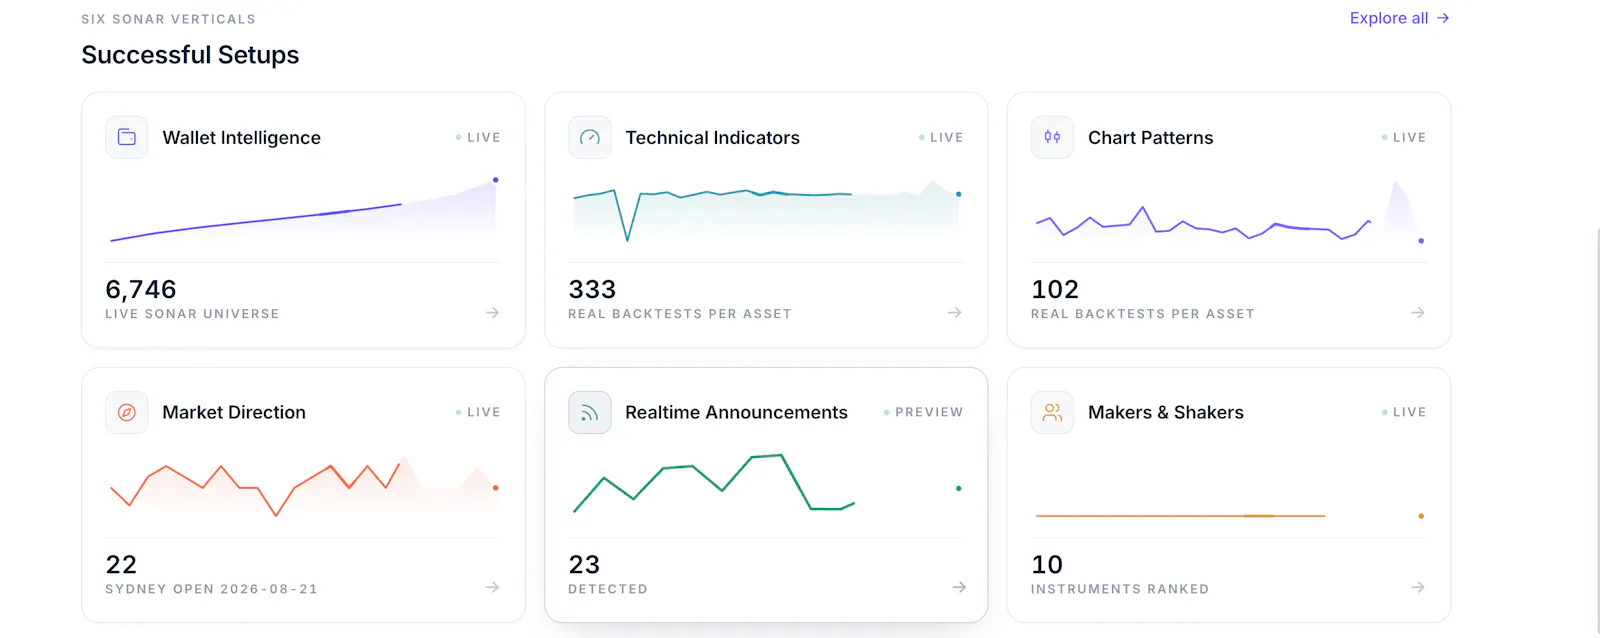Click the Realtime Announcements green sparkline chart

(767, 483)
